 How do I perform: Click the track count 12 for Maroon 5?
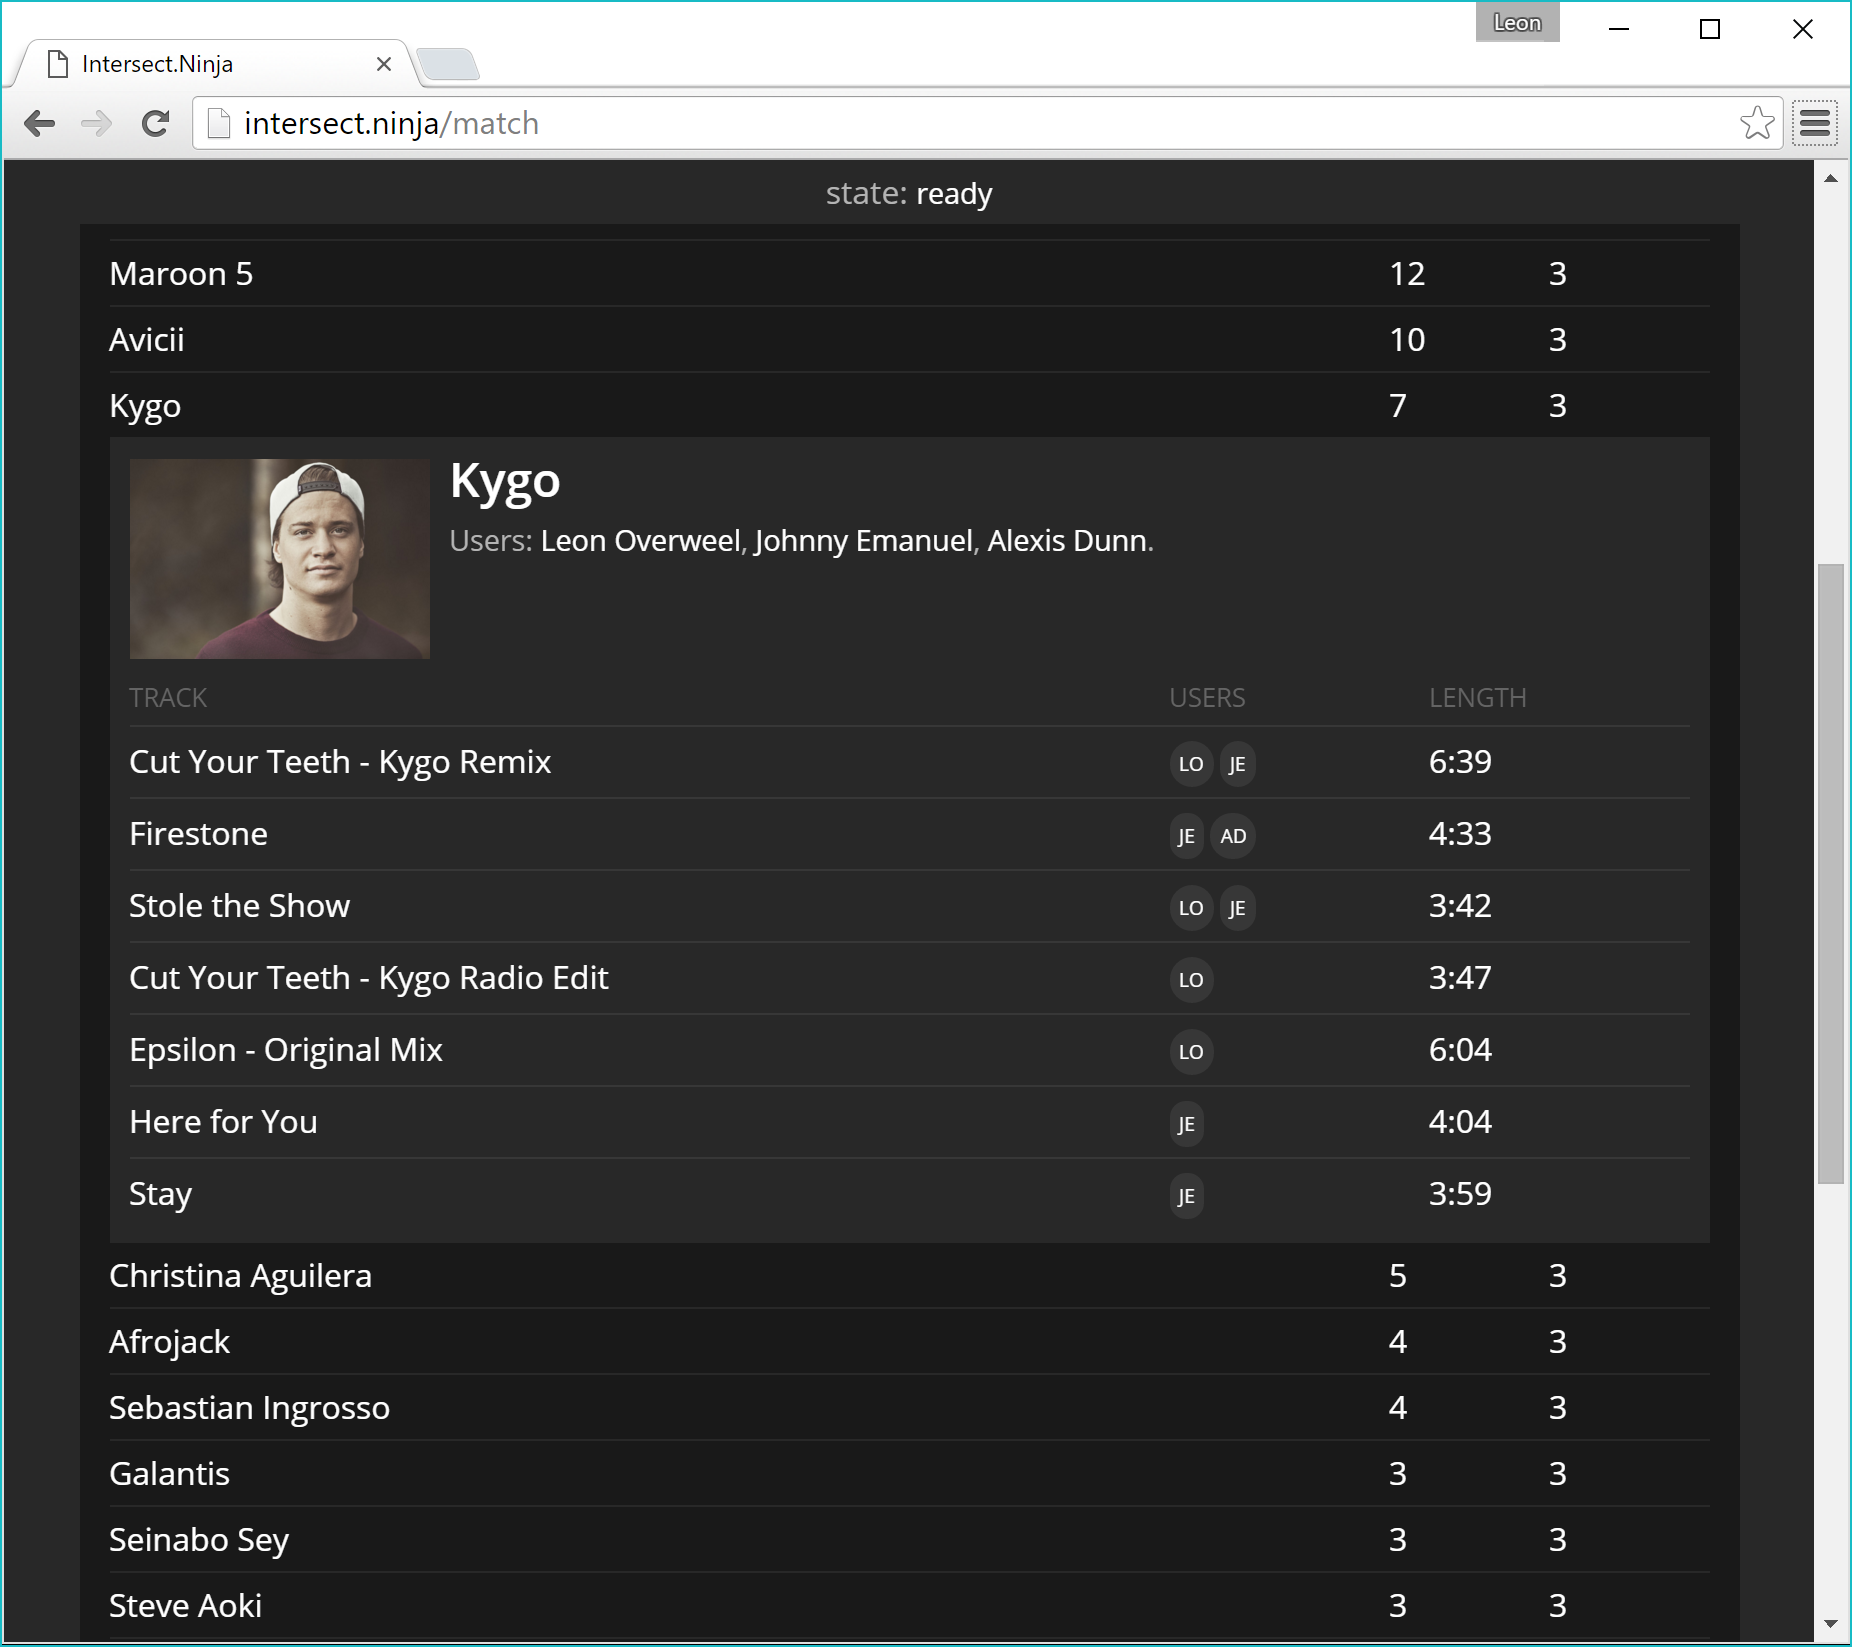[x=1407, y=274]
